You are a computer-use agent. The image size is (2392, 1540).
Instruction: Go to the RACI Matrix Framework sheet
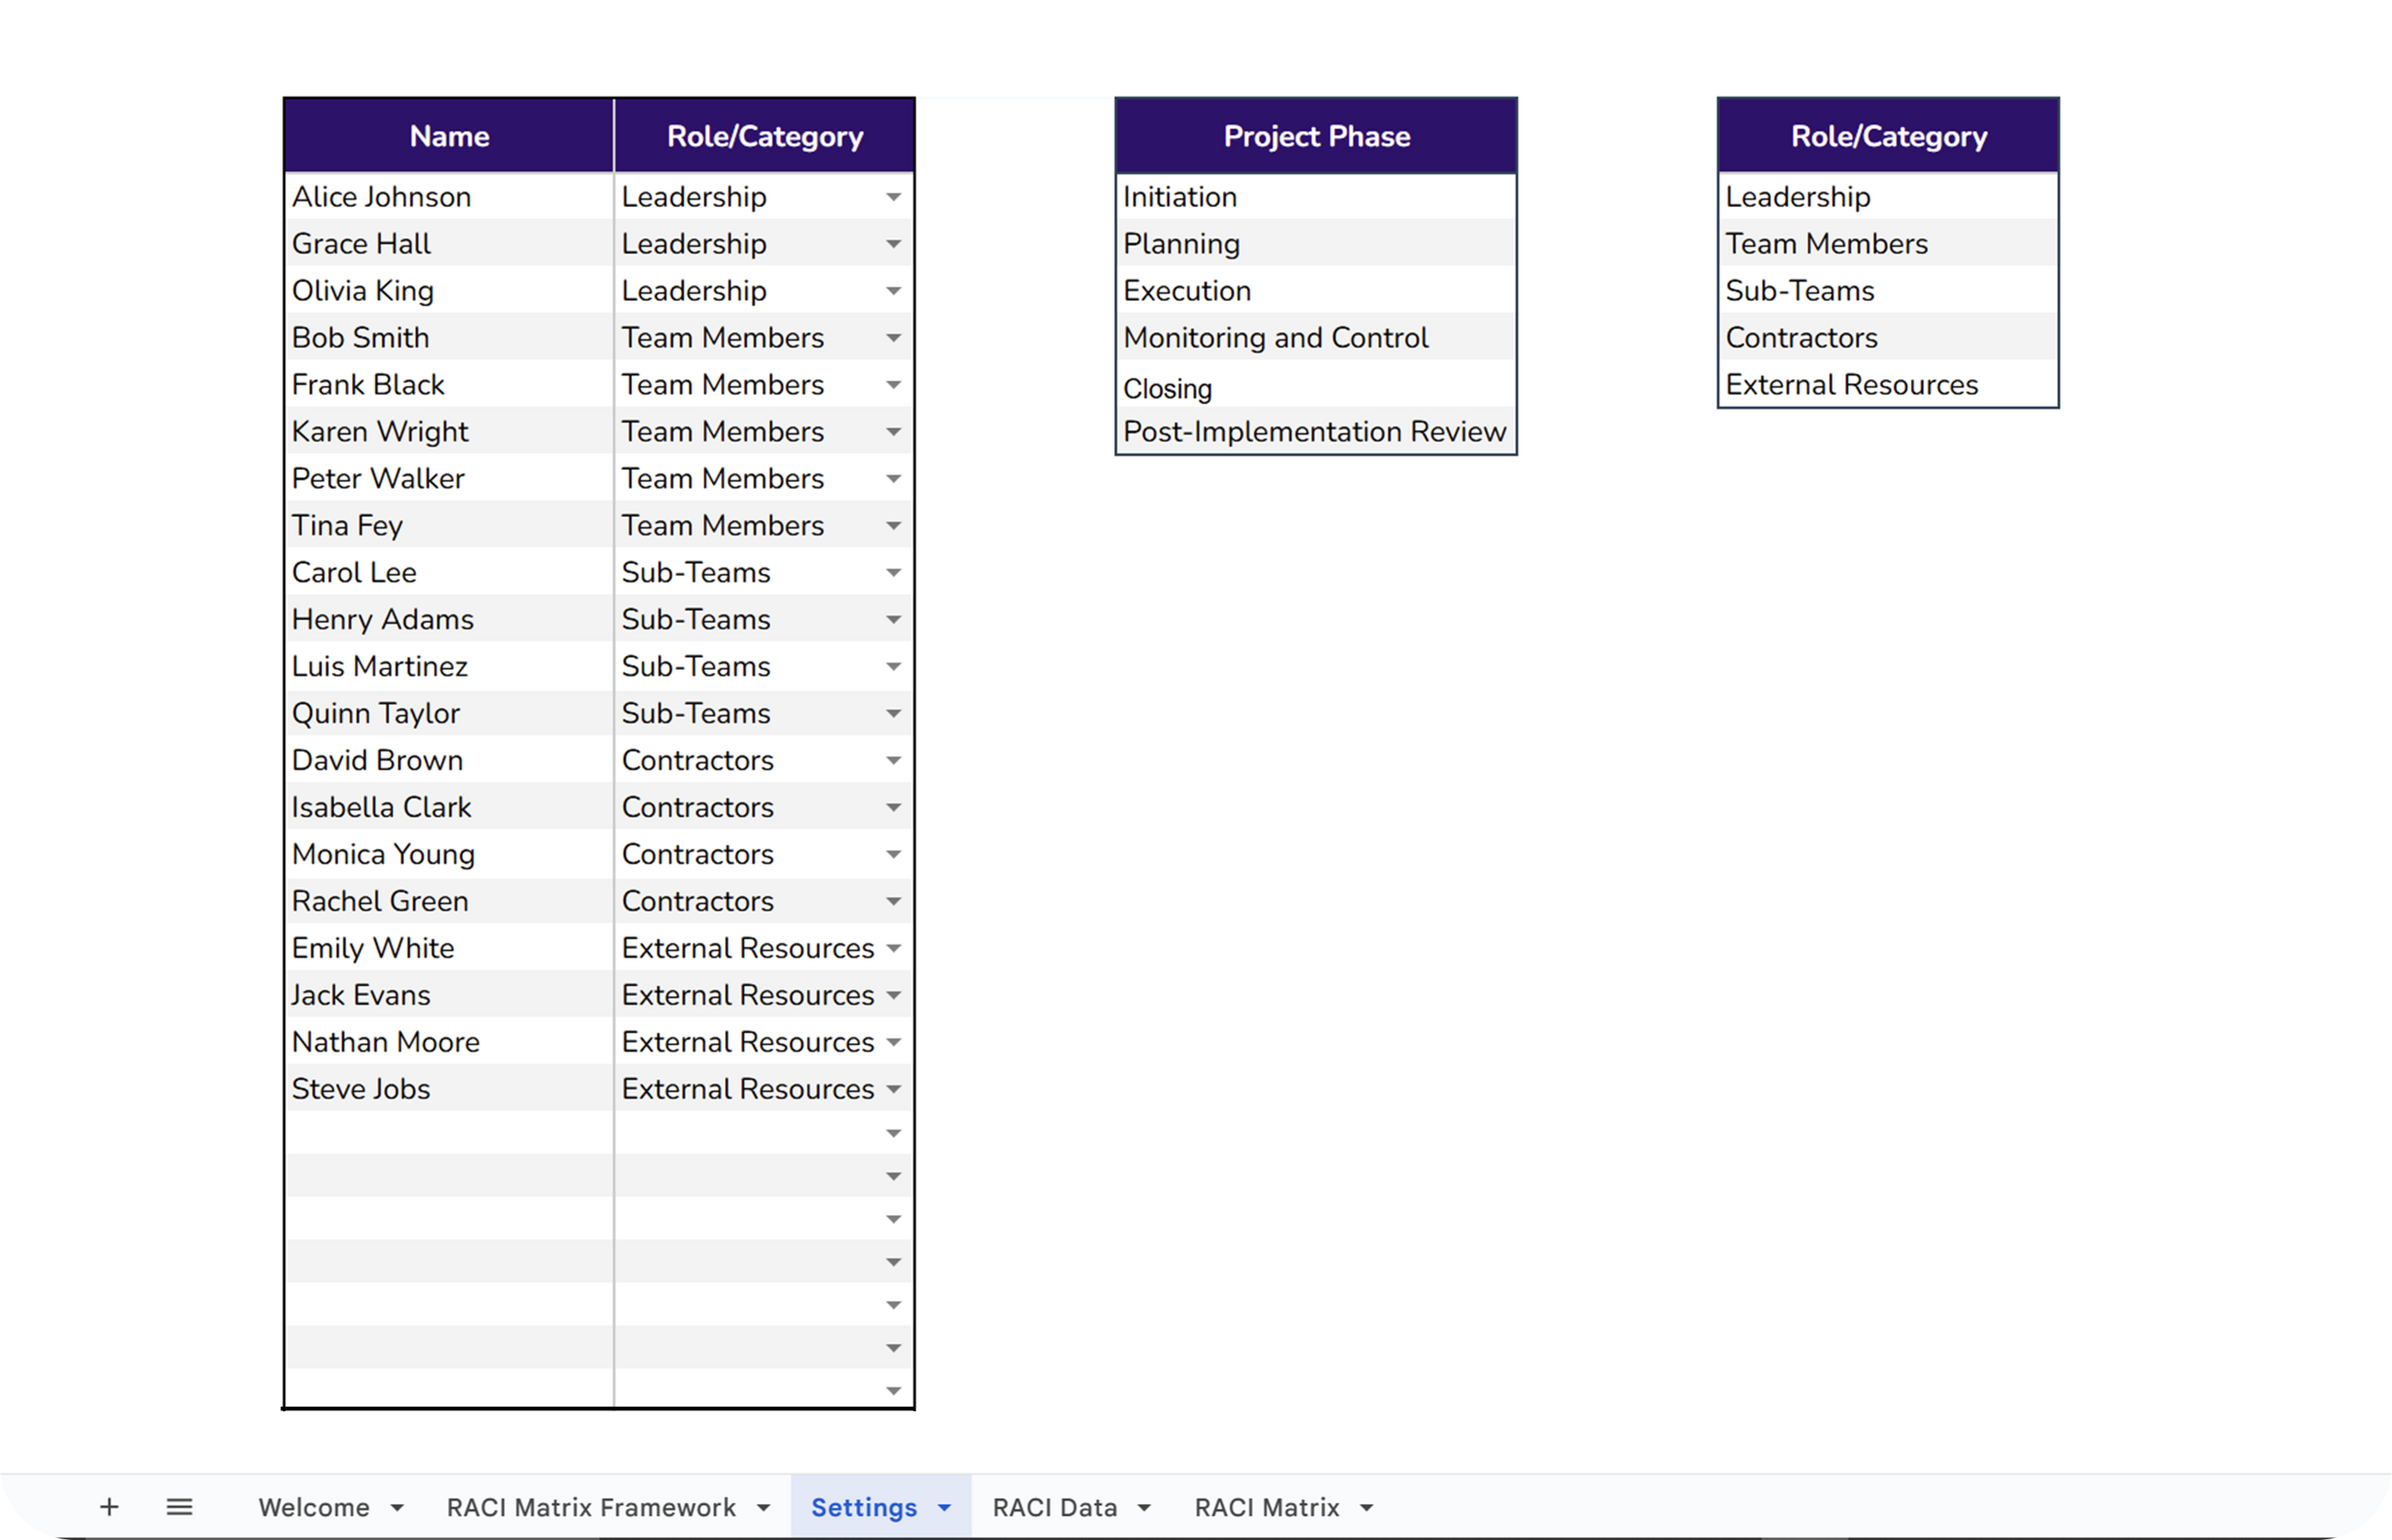point(590,1507)
